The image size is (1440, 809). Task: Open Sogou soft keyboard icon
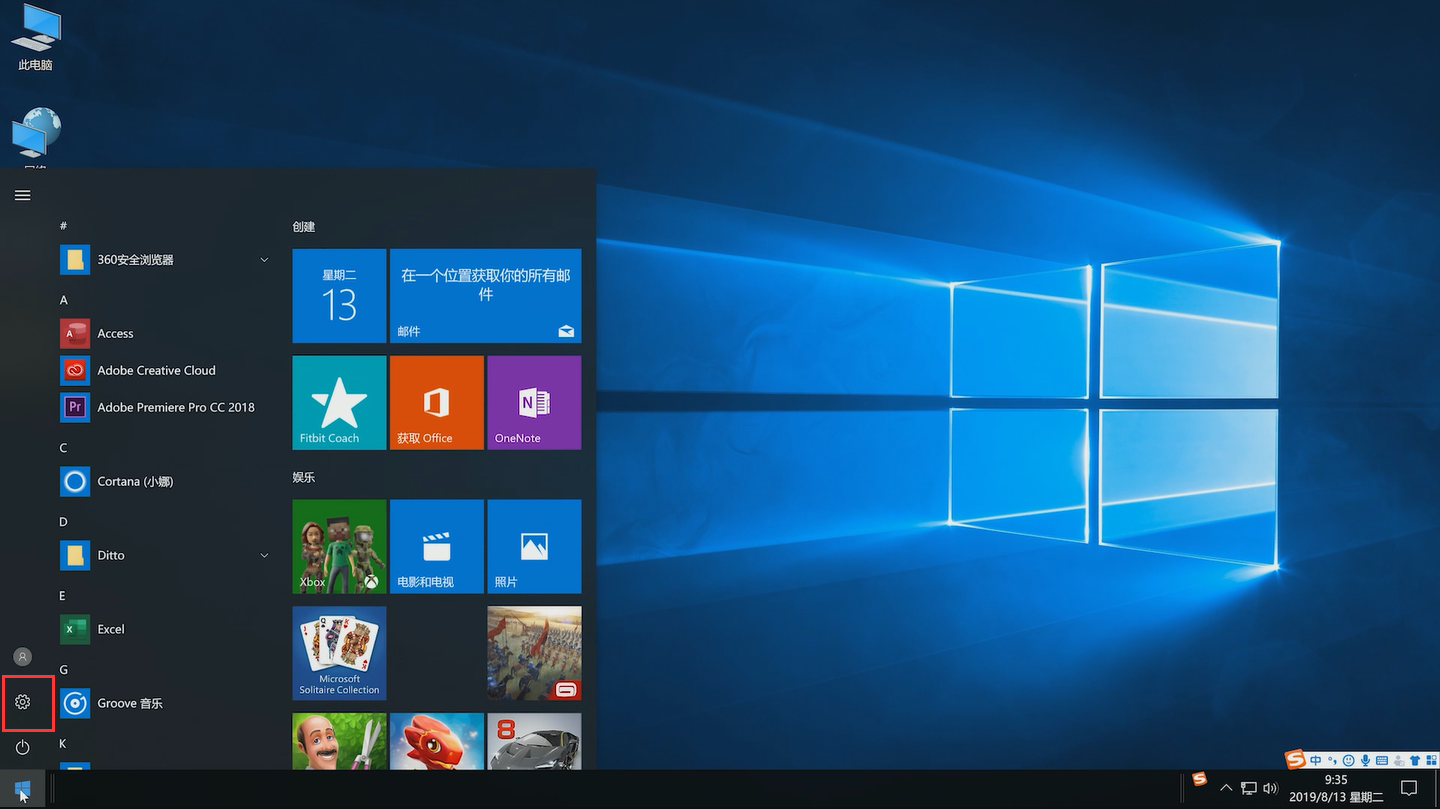coord(1382,761)
